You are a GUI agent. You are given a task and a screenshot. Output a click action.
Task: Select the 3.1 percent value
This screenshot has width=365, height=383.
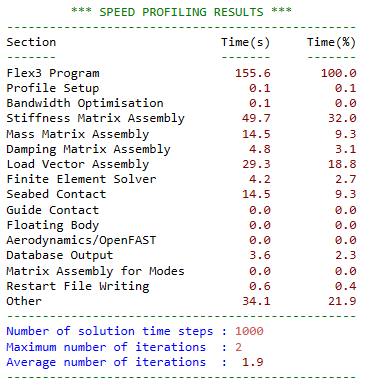[346, 149]
